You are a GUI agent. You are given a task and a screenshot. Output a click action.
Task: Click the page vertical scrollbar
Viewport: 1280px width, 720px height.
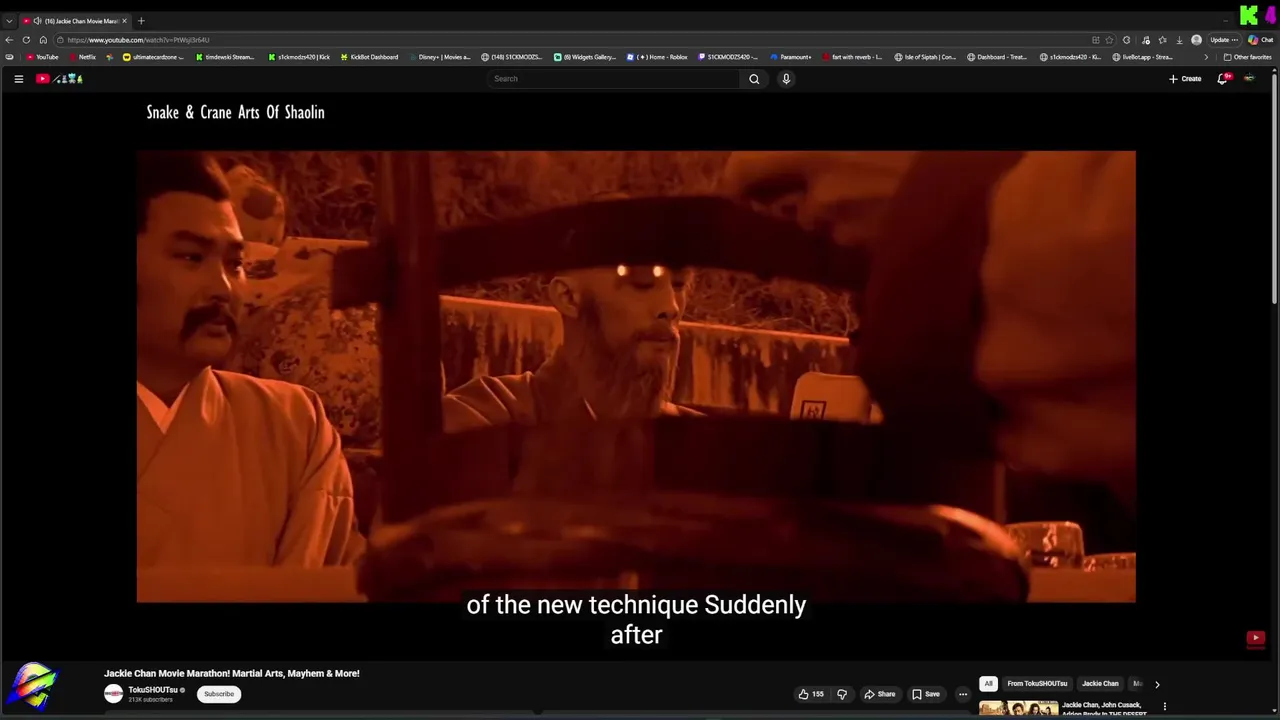(x=1275, y=190)
